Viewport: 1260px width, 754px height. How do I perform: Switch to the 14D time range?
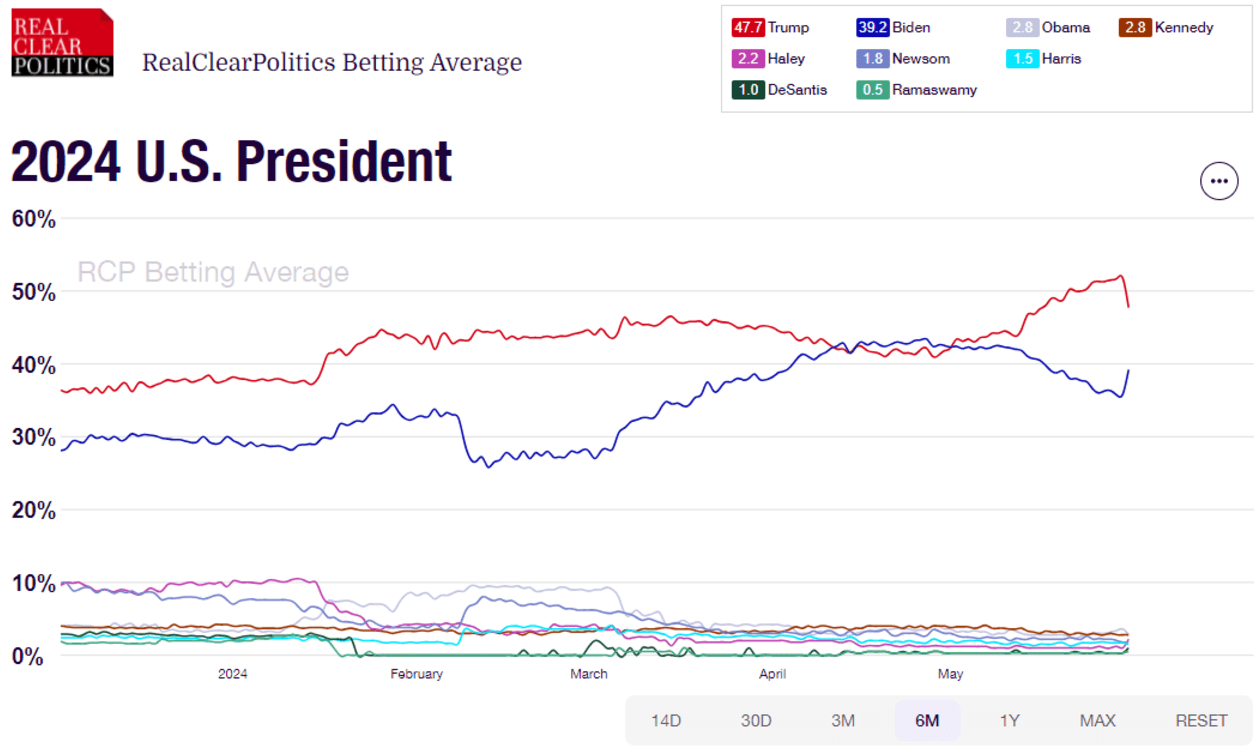tap(665, 719)
